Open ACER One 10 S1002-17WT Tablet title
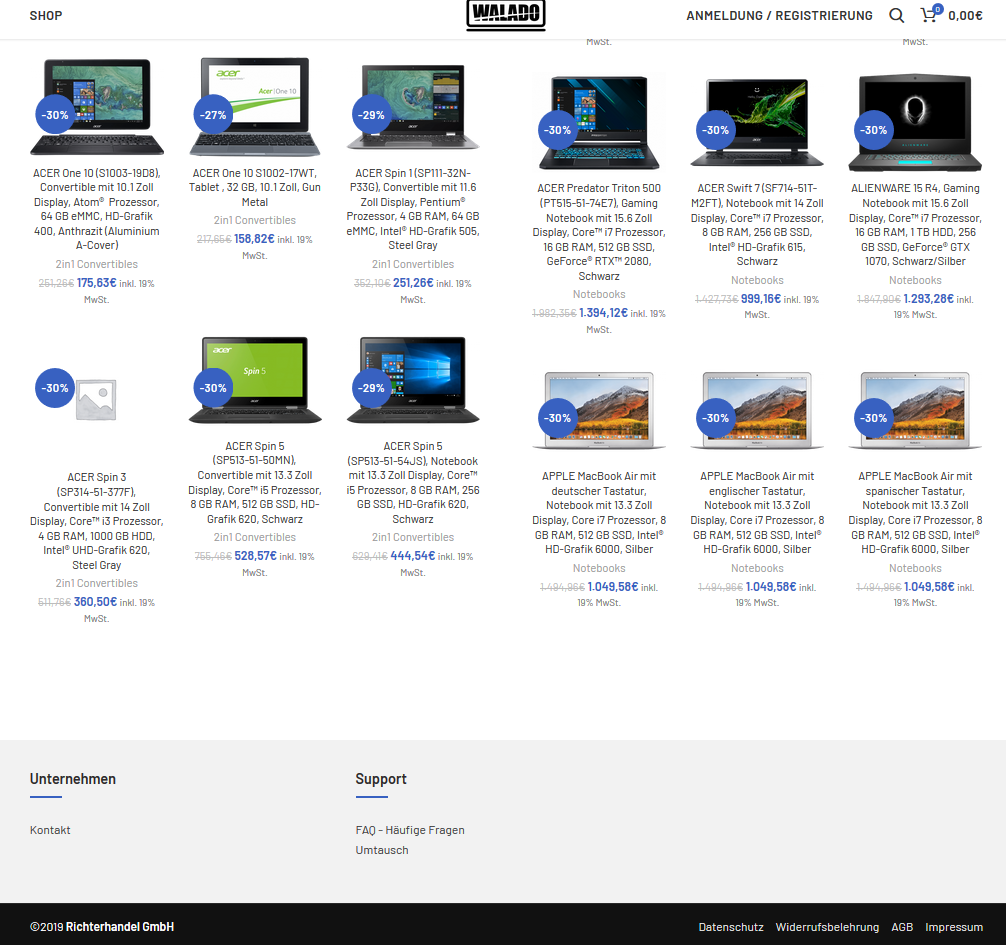This screenshot has width=1006, height=945. coord(255,187)
